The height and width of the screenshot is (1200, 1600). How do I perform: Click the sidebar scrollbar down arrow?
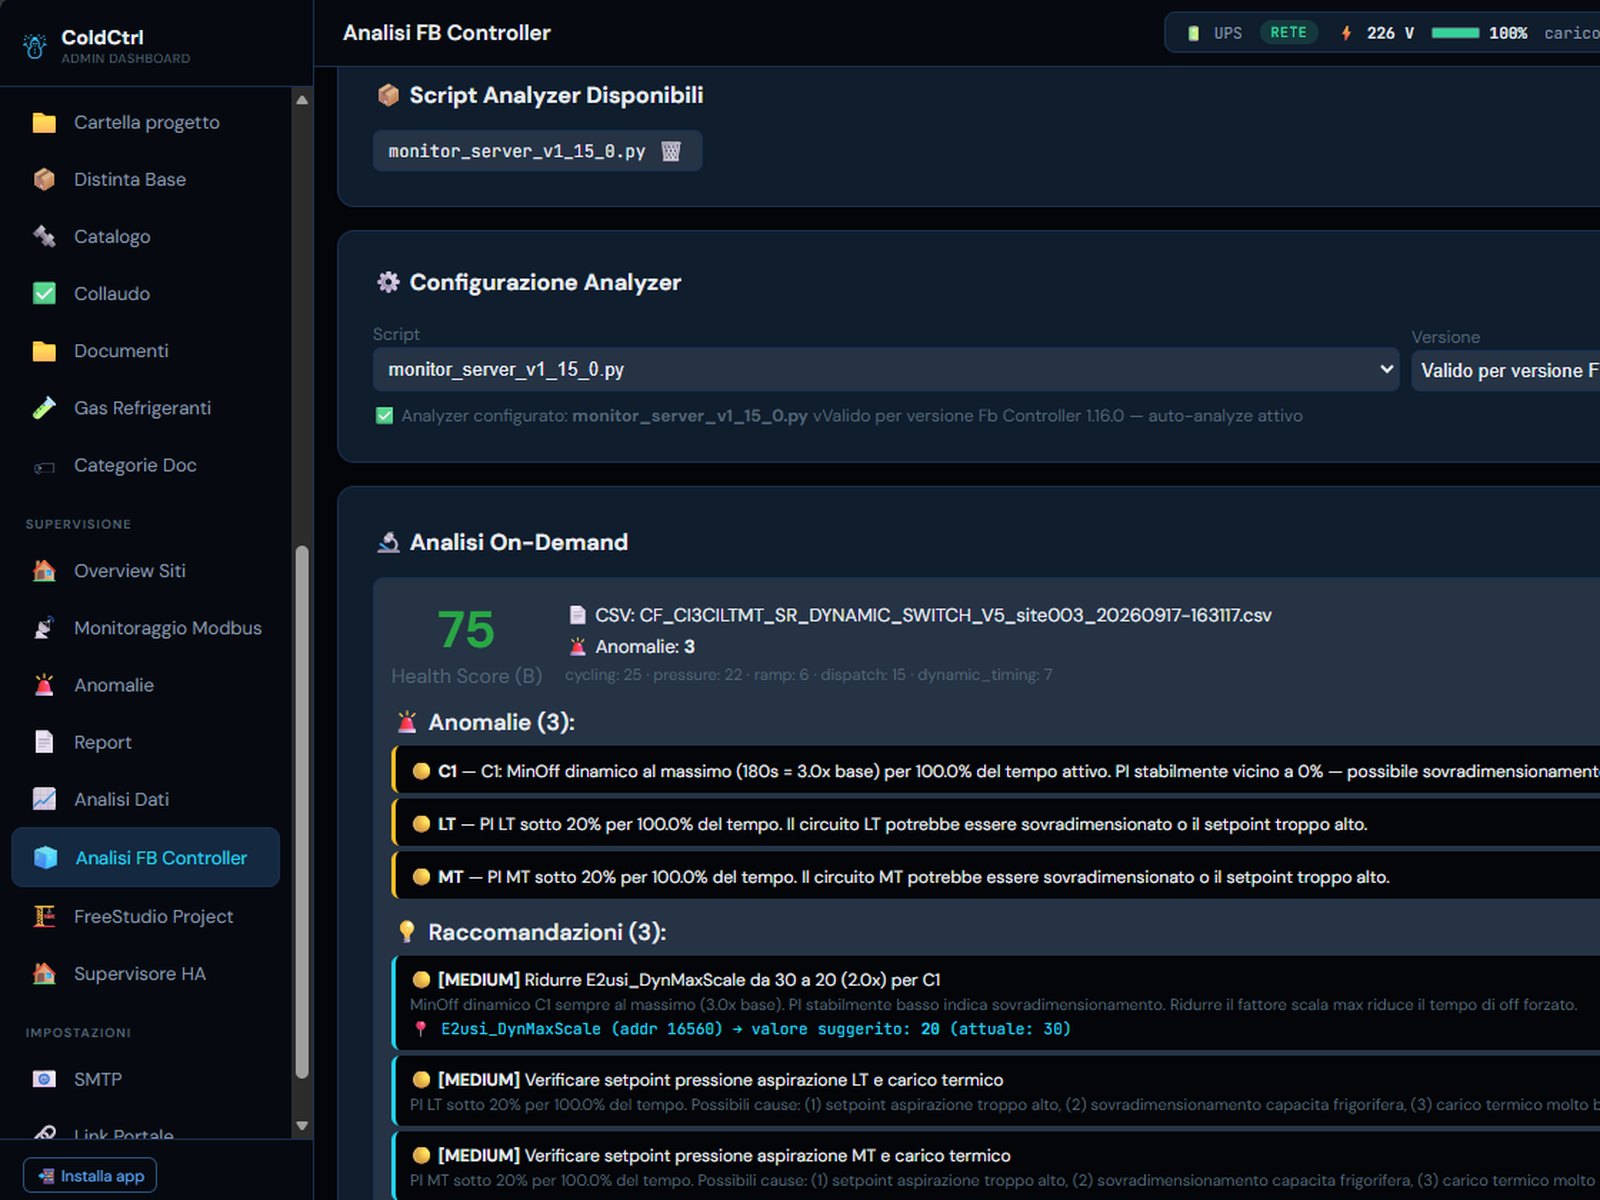click(302, 1126)
